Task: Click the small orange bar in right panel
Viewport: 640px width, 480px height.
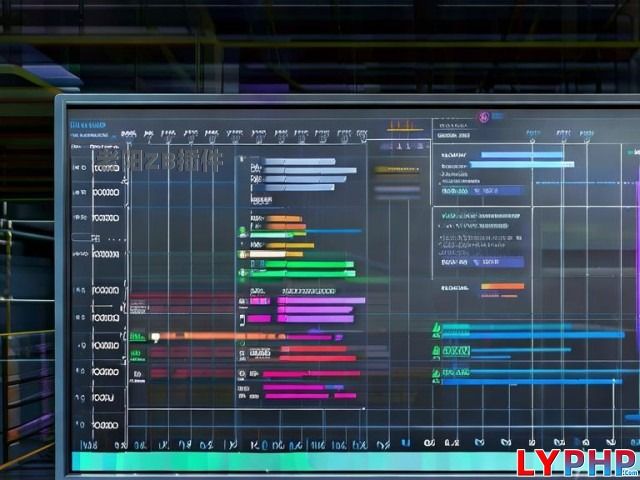Action: pyautogui.click(x=502, y=286)
